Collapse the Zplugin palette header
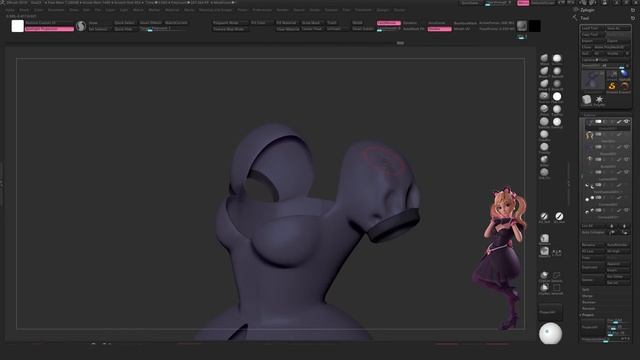The height and width of the screenshot is (360, 640). coord(588,10)
